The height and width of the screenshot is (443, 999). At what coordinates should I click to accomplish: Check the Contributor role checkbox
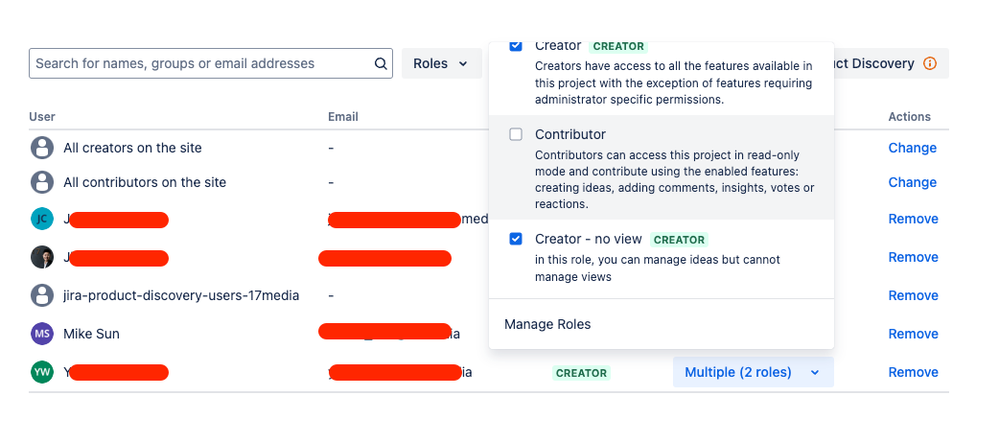point(516,134)
